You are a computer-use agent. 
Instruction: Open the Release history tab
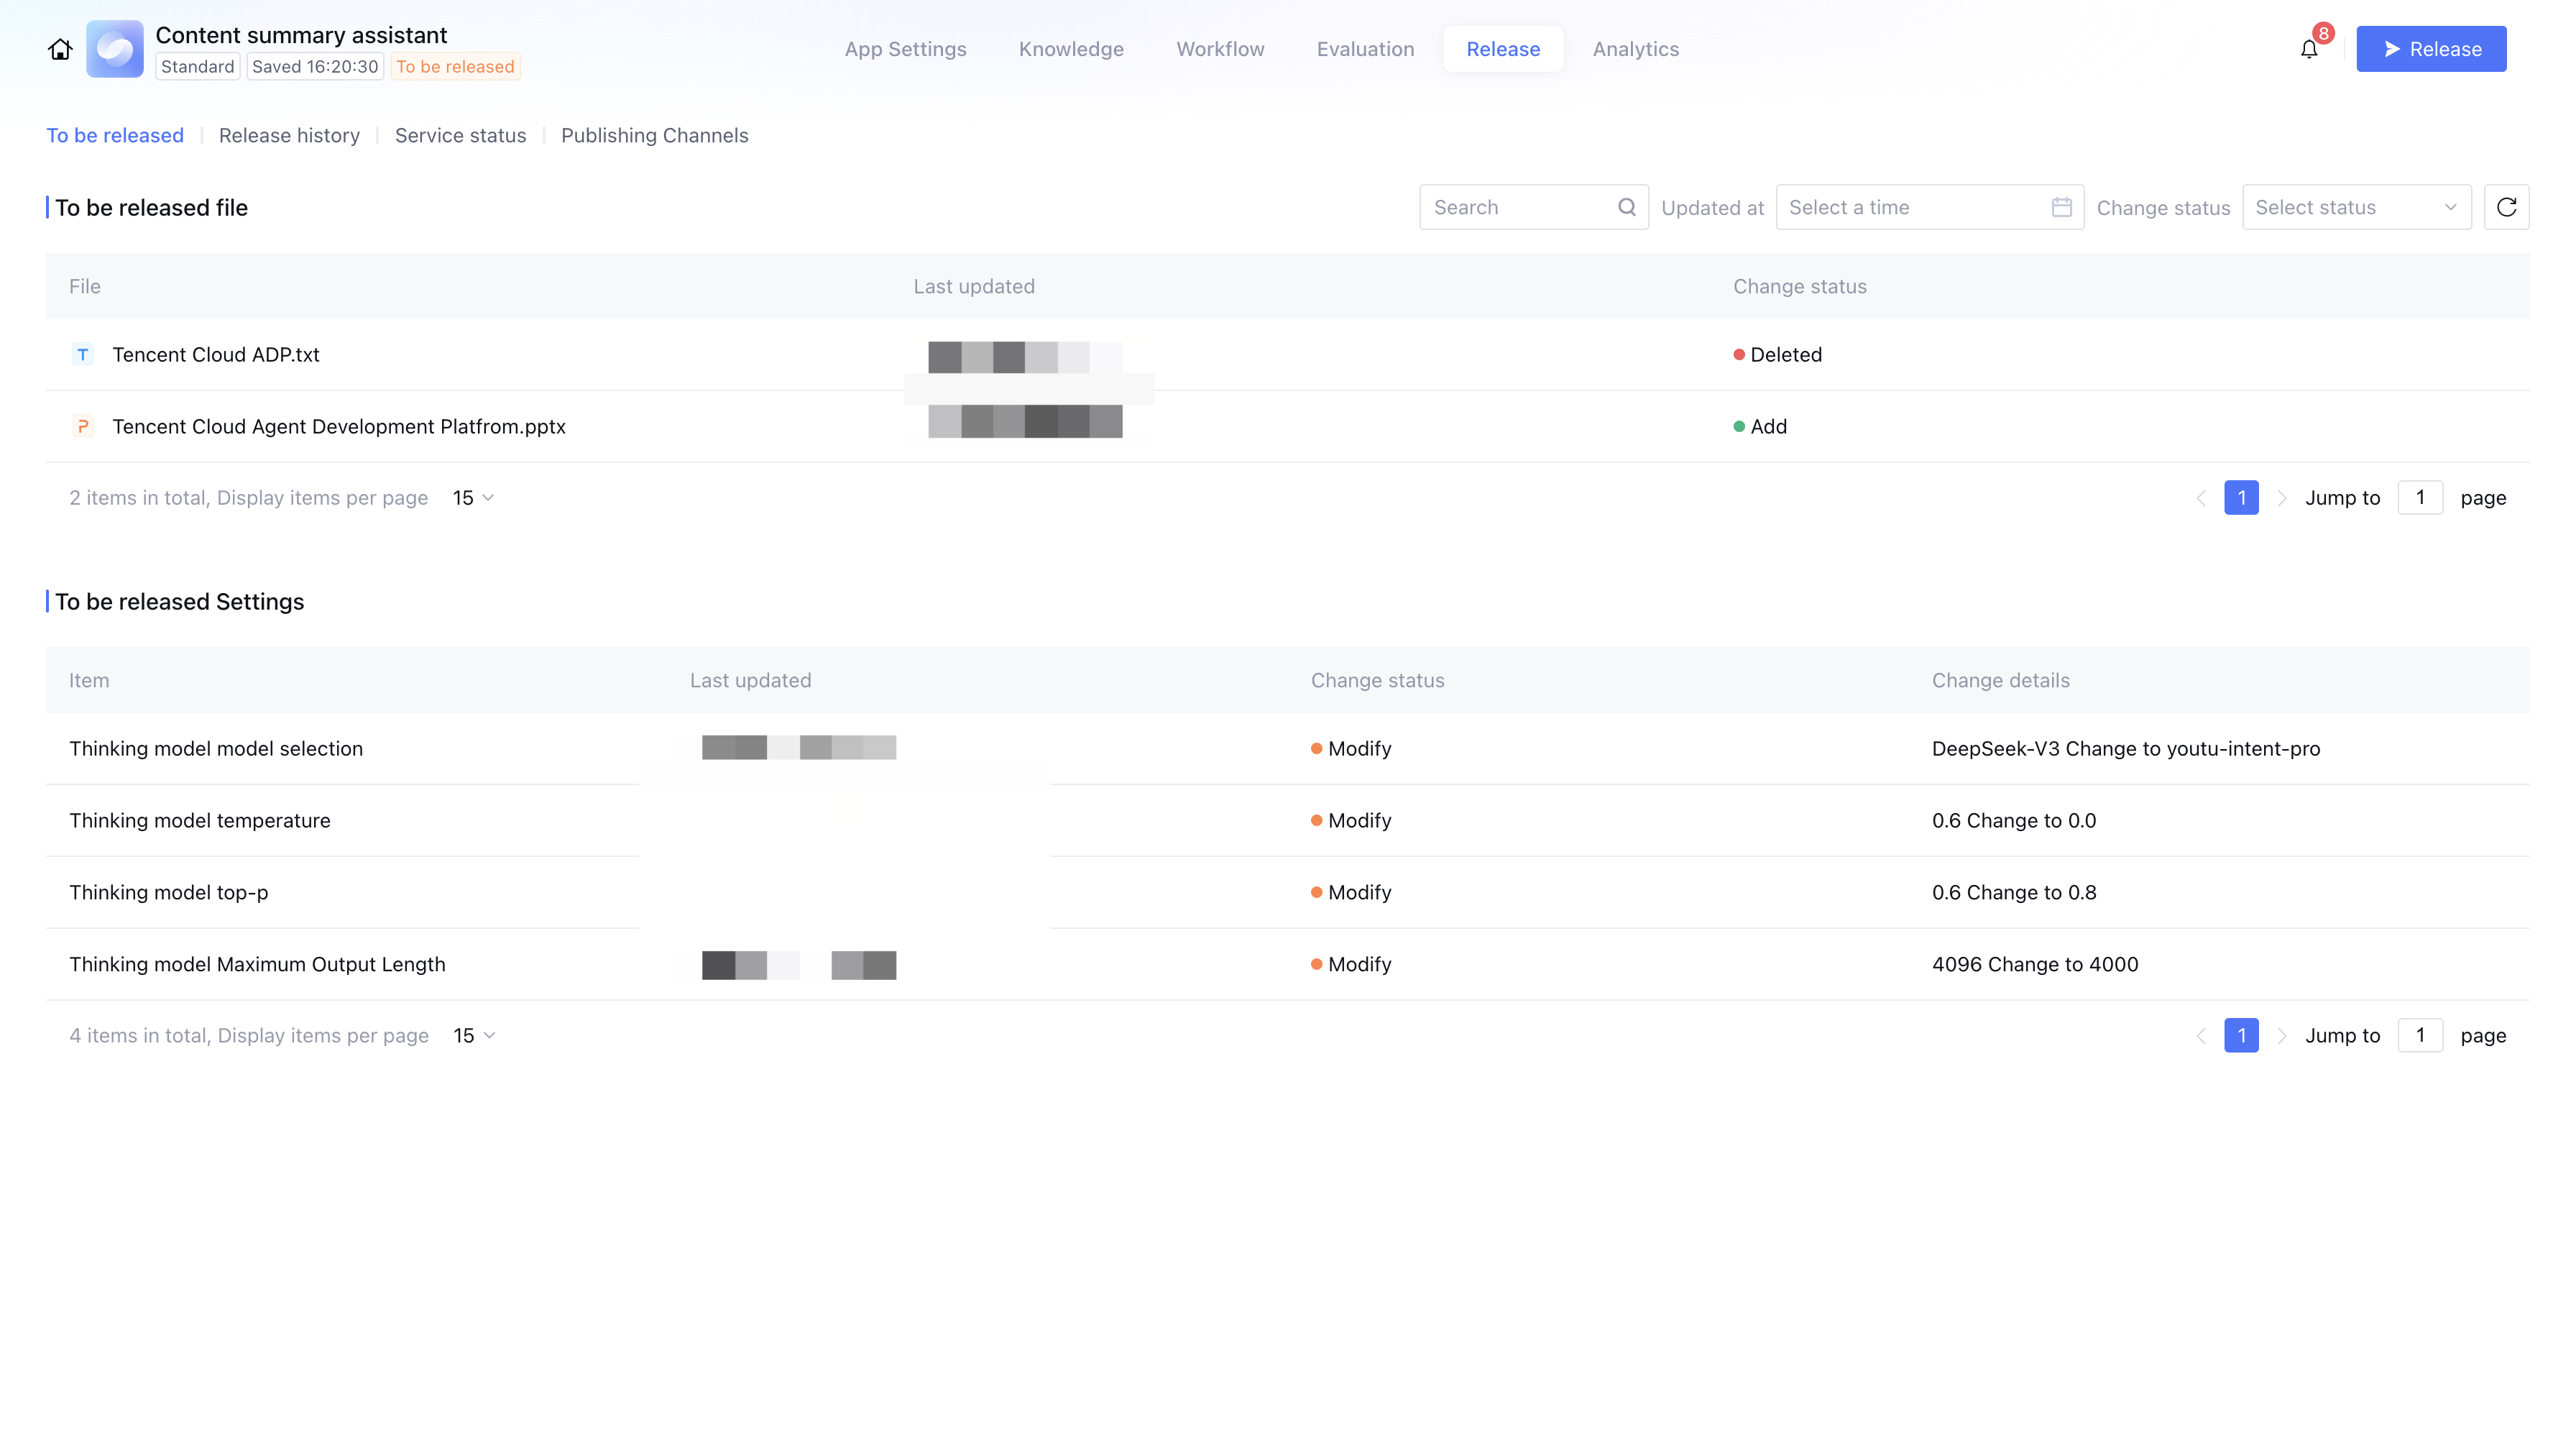click(x=289, y=135)
